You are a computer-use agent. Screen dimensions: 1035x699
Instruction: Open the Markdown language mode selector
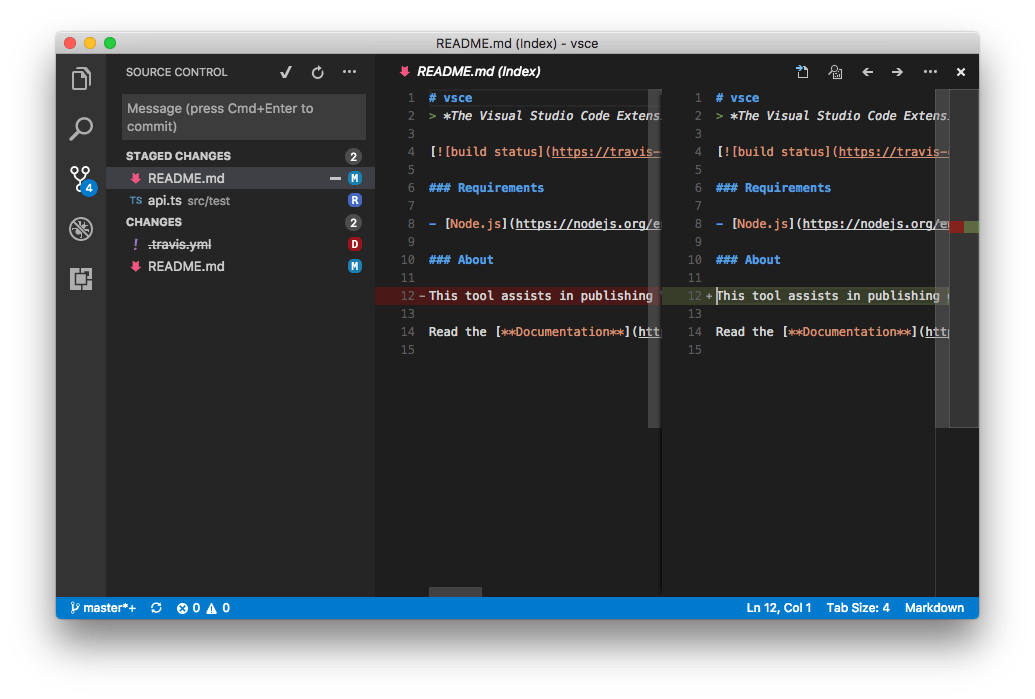coord(935,607)
